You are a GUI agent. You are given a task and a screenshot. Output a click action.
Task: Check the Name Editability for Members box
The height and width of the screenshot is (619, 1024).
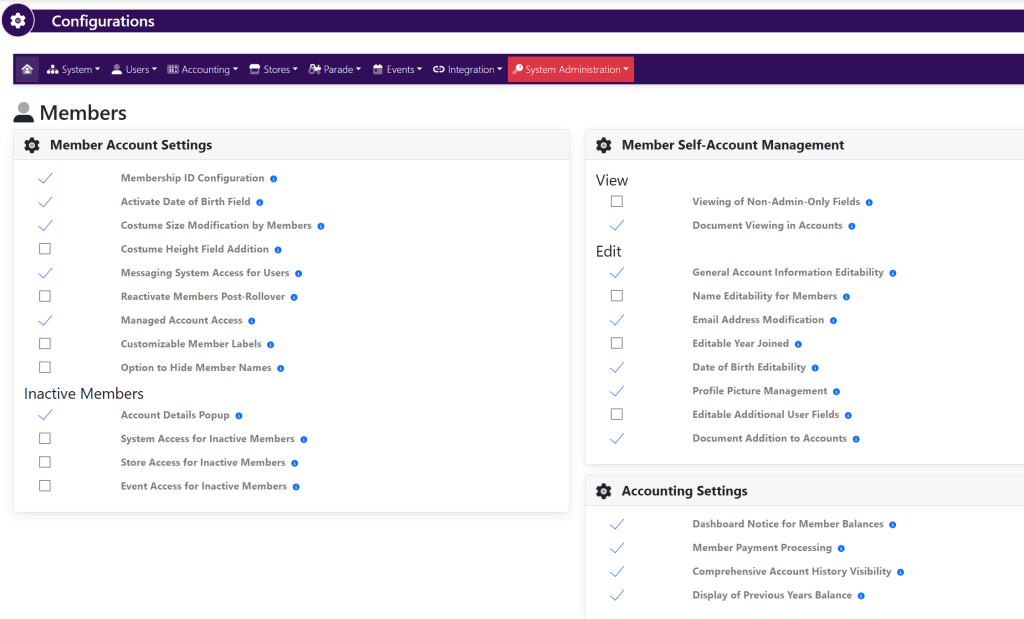[617, 296]
